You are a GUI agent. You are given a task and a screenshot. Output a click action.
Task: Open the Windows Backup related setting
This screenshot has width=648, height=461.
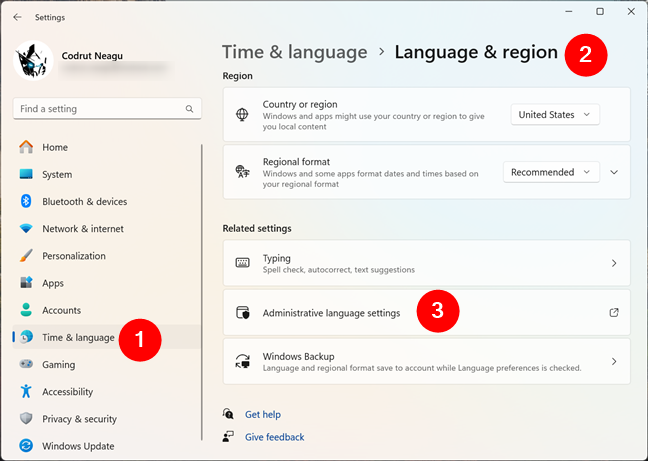[x=426, y=361]
